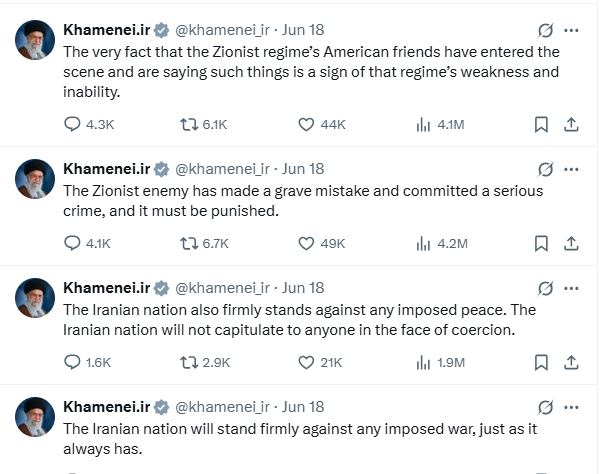The width and height of the screenshot is (607, 474).
Task: View 1.9M views analytics
Action: [440, 362]
